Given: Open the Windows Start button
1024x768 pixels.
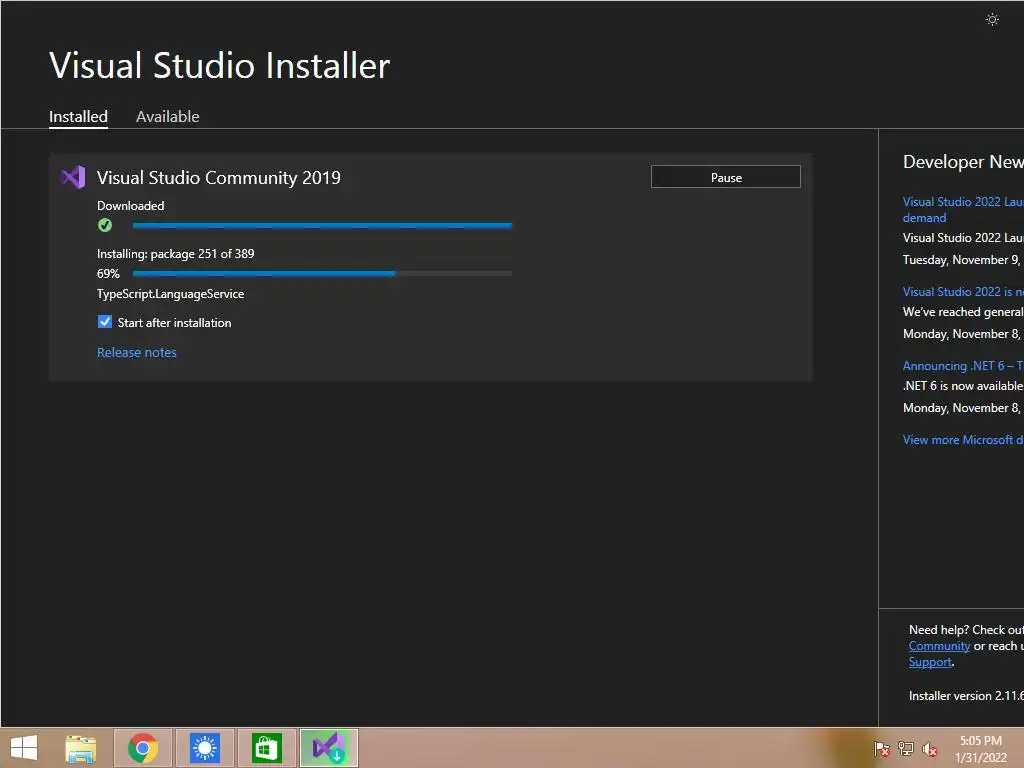Looking at the screenshot, I should coord(24,748).
